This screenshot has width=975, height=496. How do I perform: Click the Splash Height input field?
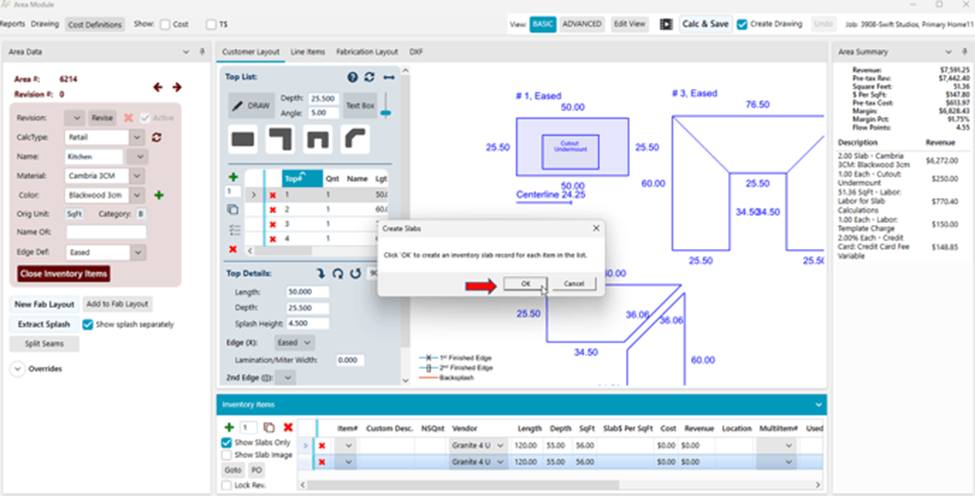tap(308, 324)
